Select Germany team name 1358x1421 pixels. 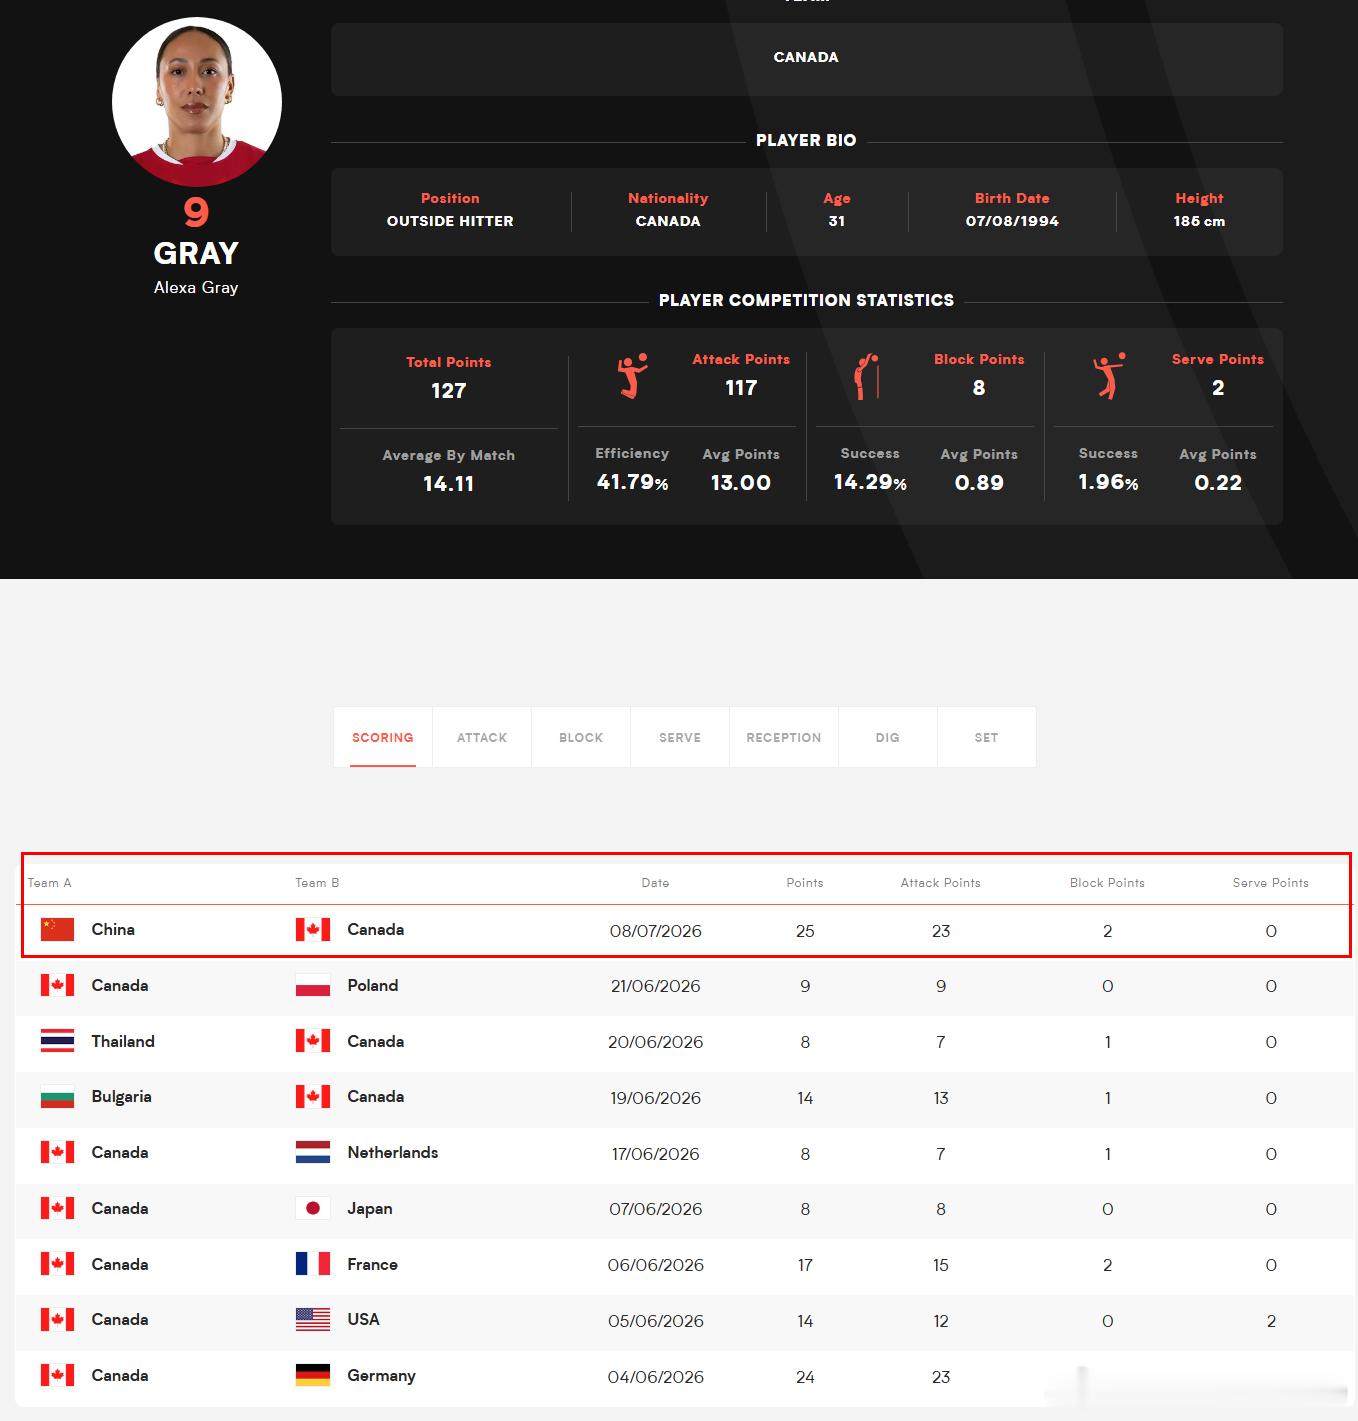point(382,1376)
